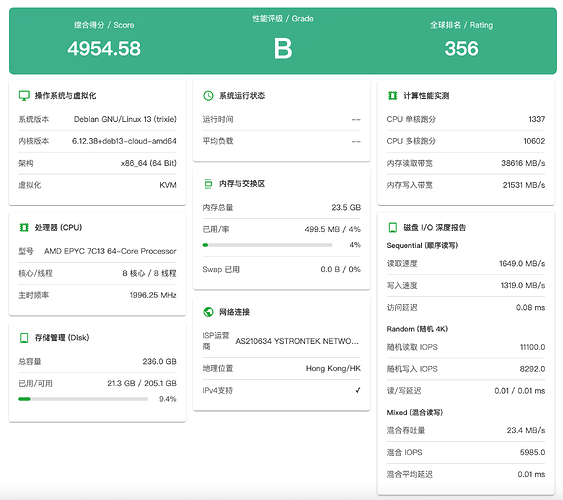This screenshot has height=500, width=563.
Task: Click the 全球排名 / Rating label
Action: [461, 25]
